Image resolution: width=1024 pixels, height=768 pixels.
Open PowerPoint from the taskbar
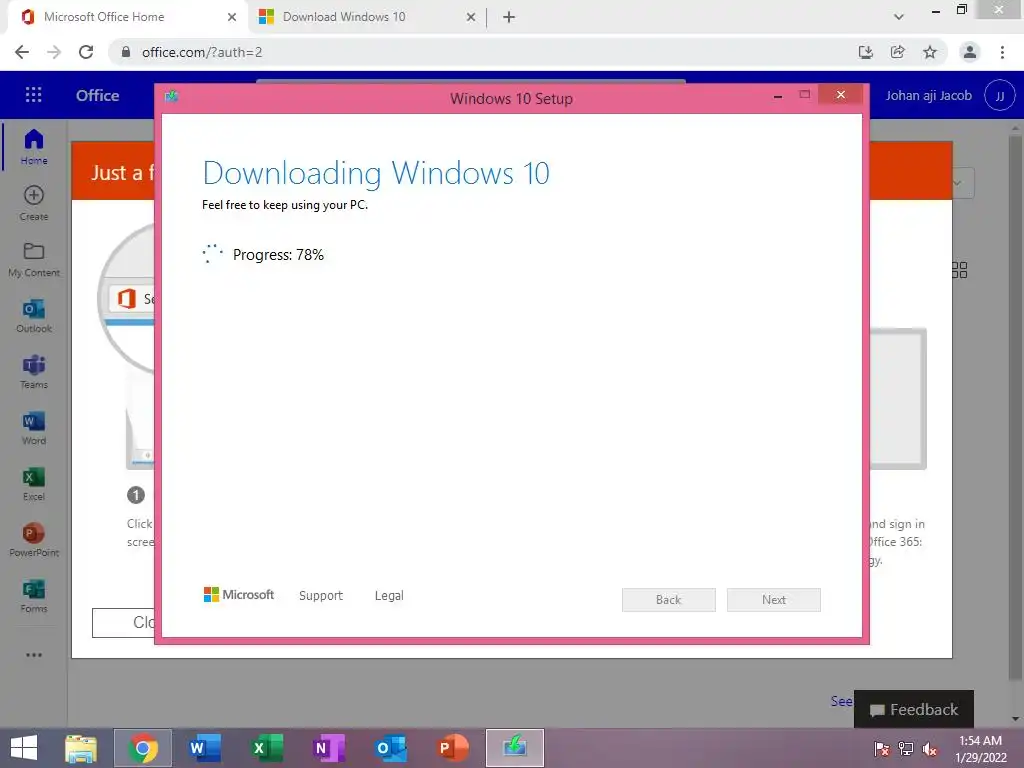(x=453, y=748)
